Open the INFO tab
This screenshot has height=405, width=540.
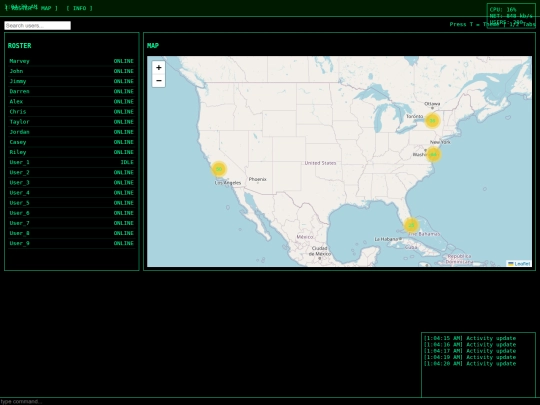tap(80, 8)
